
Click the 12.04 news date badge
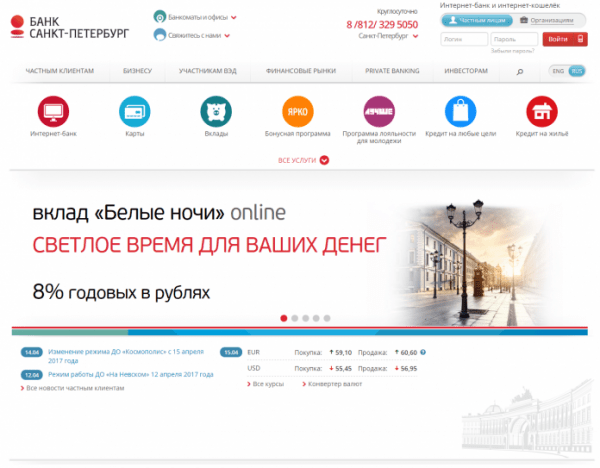(32, 375)
